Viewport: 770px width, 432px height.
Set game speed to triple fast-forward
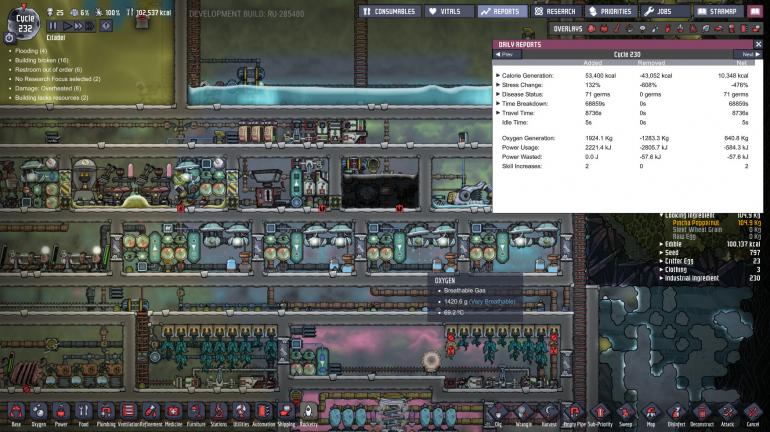pos(89,26)
